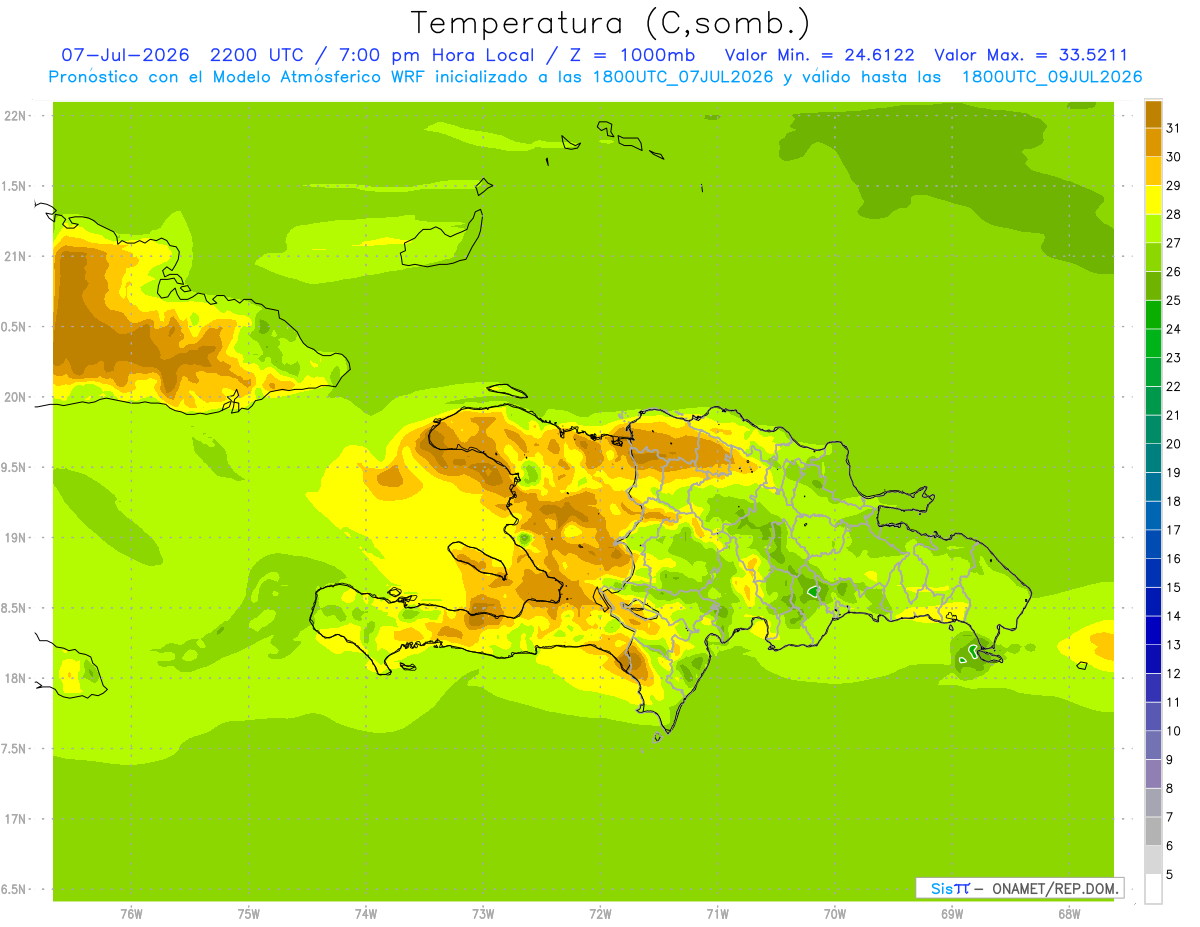This screenshot has width=1200, height=927.
Task: Click the colorbar label '7'
Action: pyautogui.click(x=1170, y=817)
